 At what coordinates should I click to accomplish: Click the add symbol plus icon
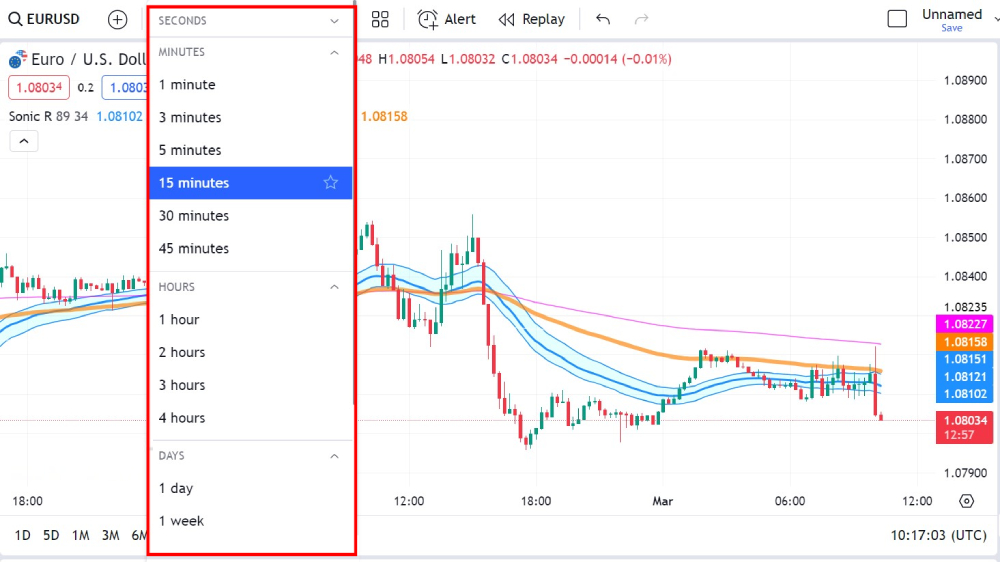pos(118,19)
